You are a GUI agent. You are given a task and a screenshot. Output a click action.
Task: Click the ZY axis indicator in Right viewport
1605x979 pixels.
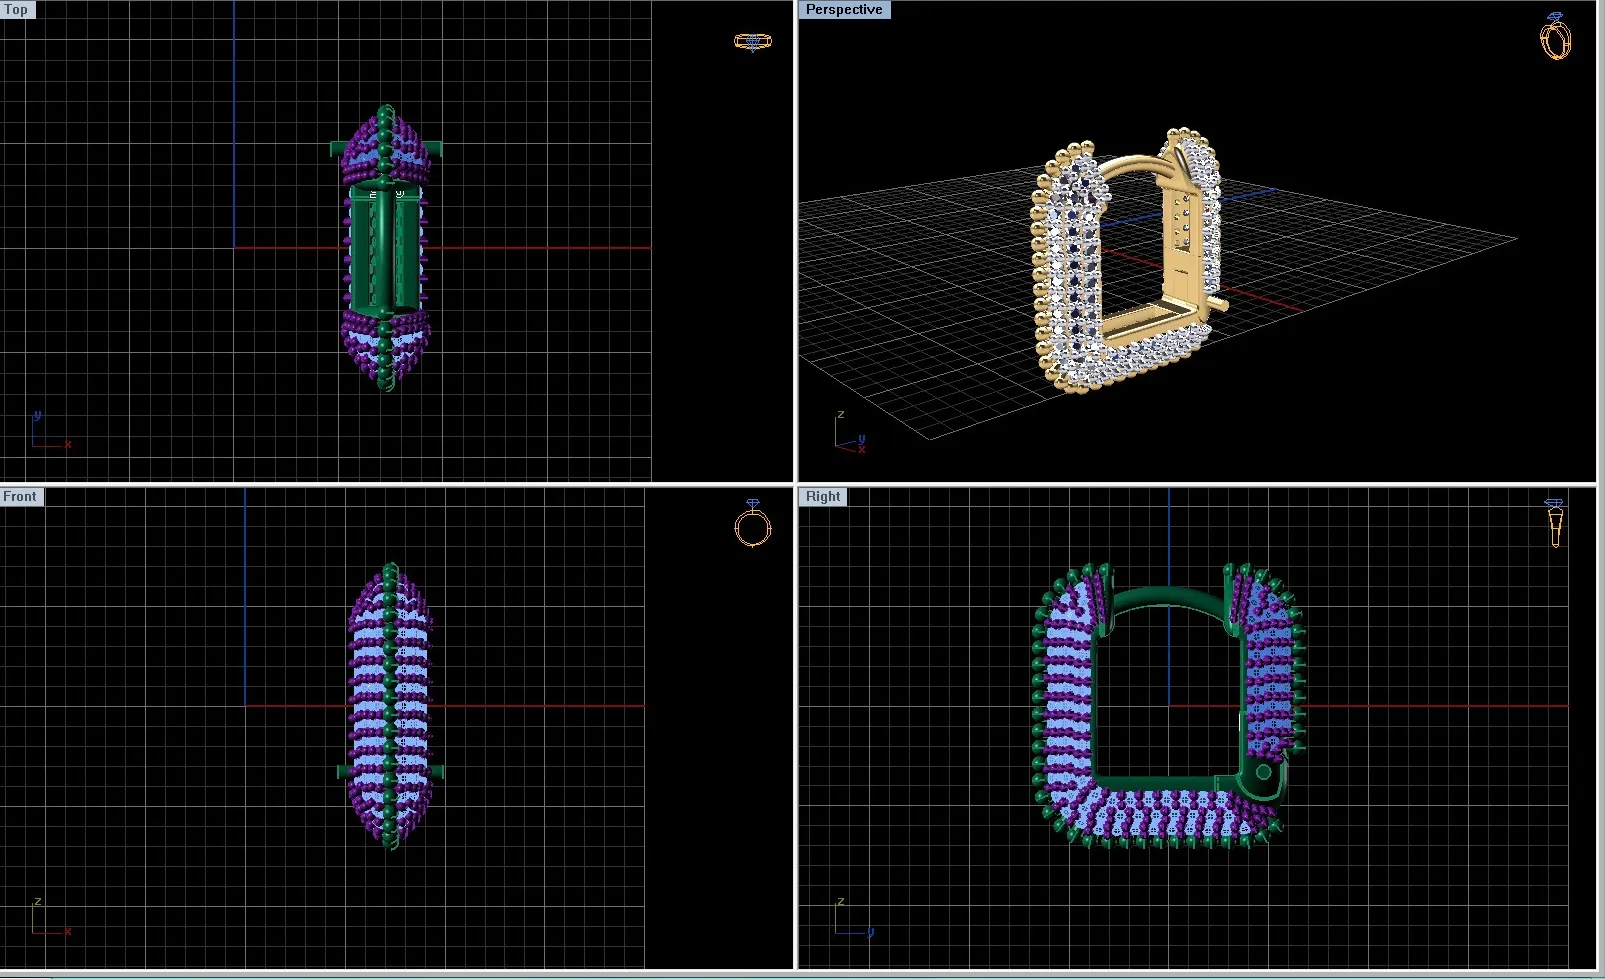coord(851,919)
